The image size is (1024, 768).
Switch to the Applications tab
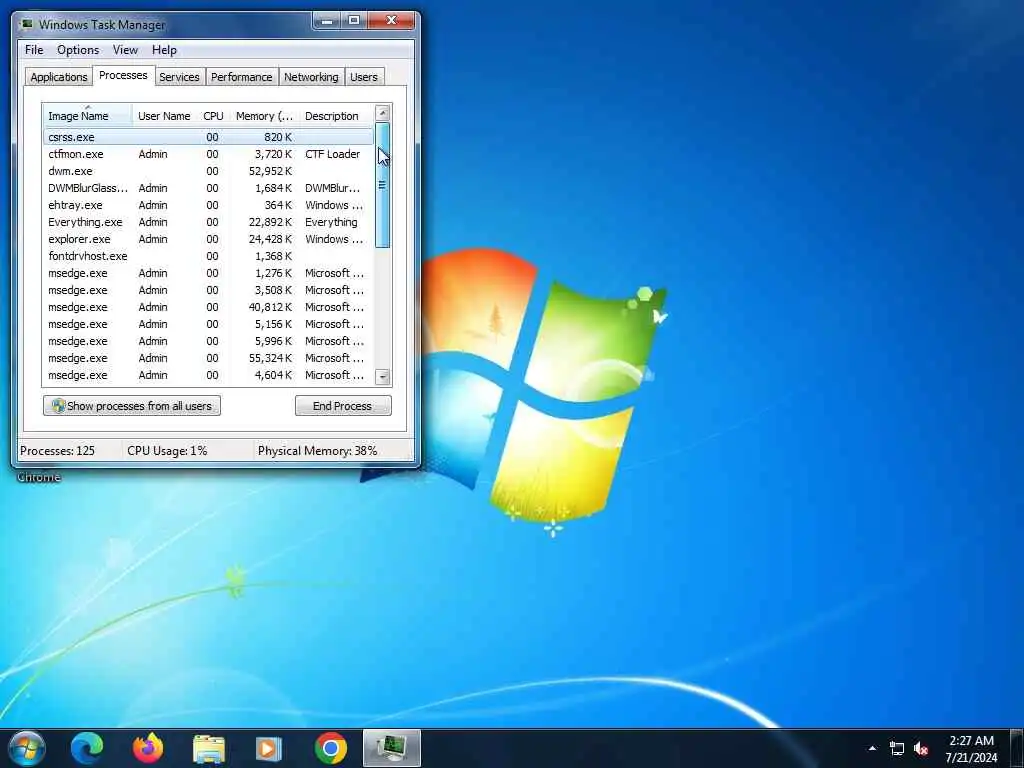point(59,77)
